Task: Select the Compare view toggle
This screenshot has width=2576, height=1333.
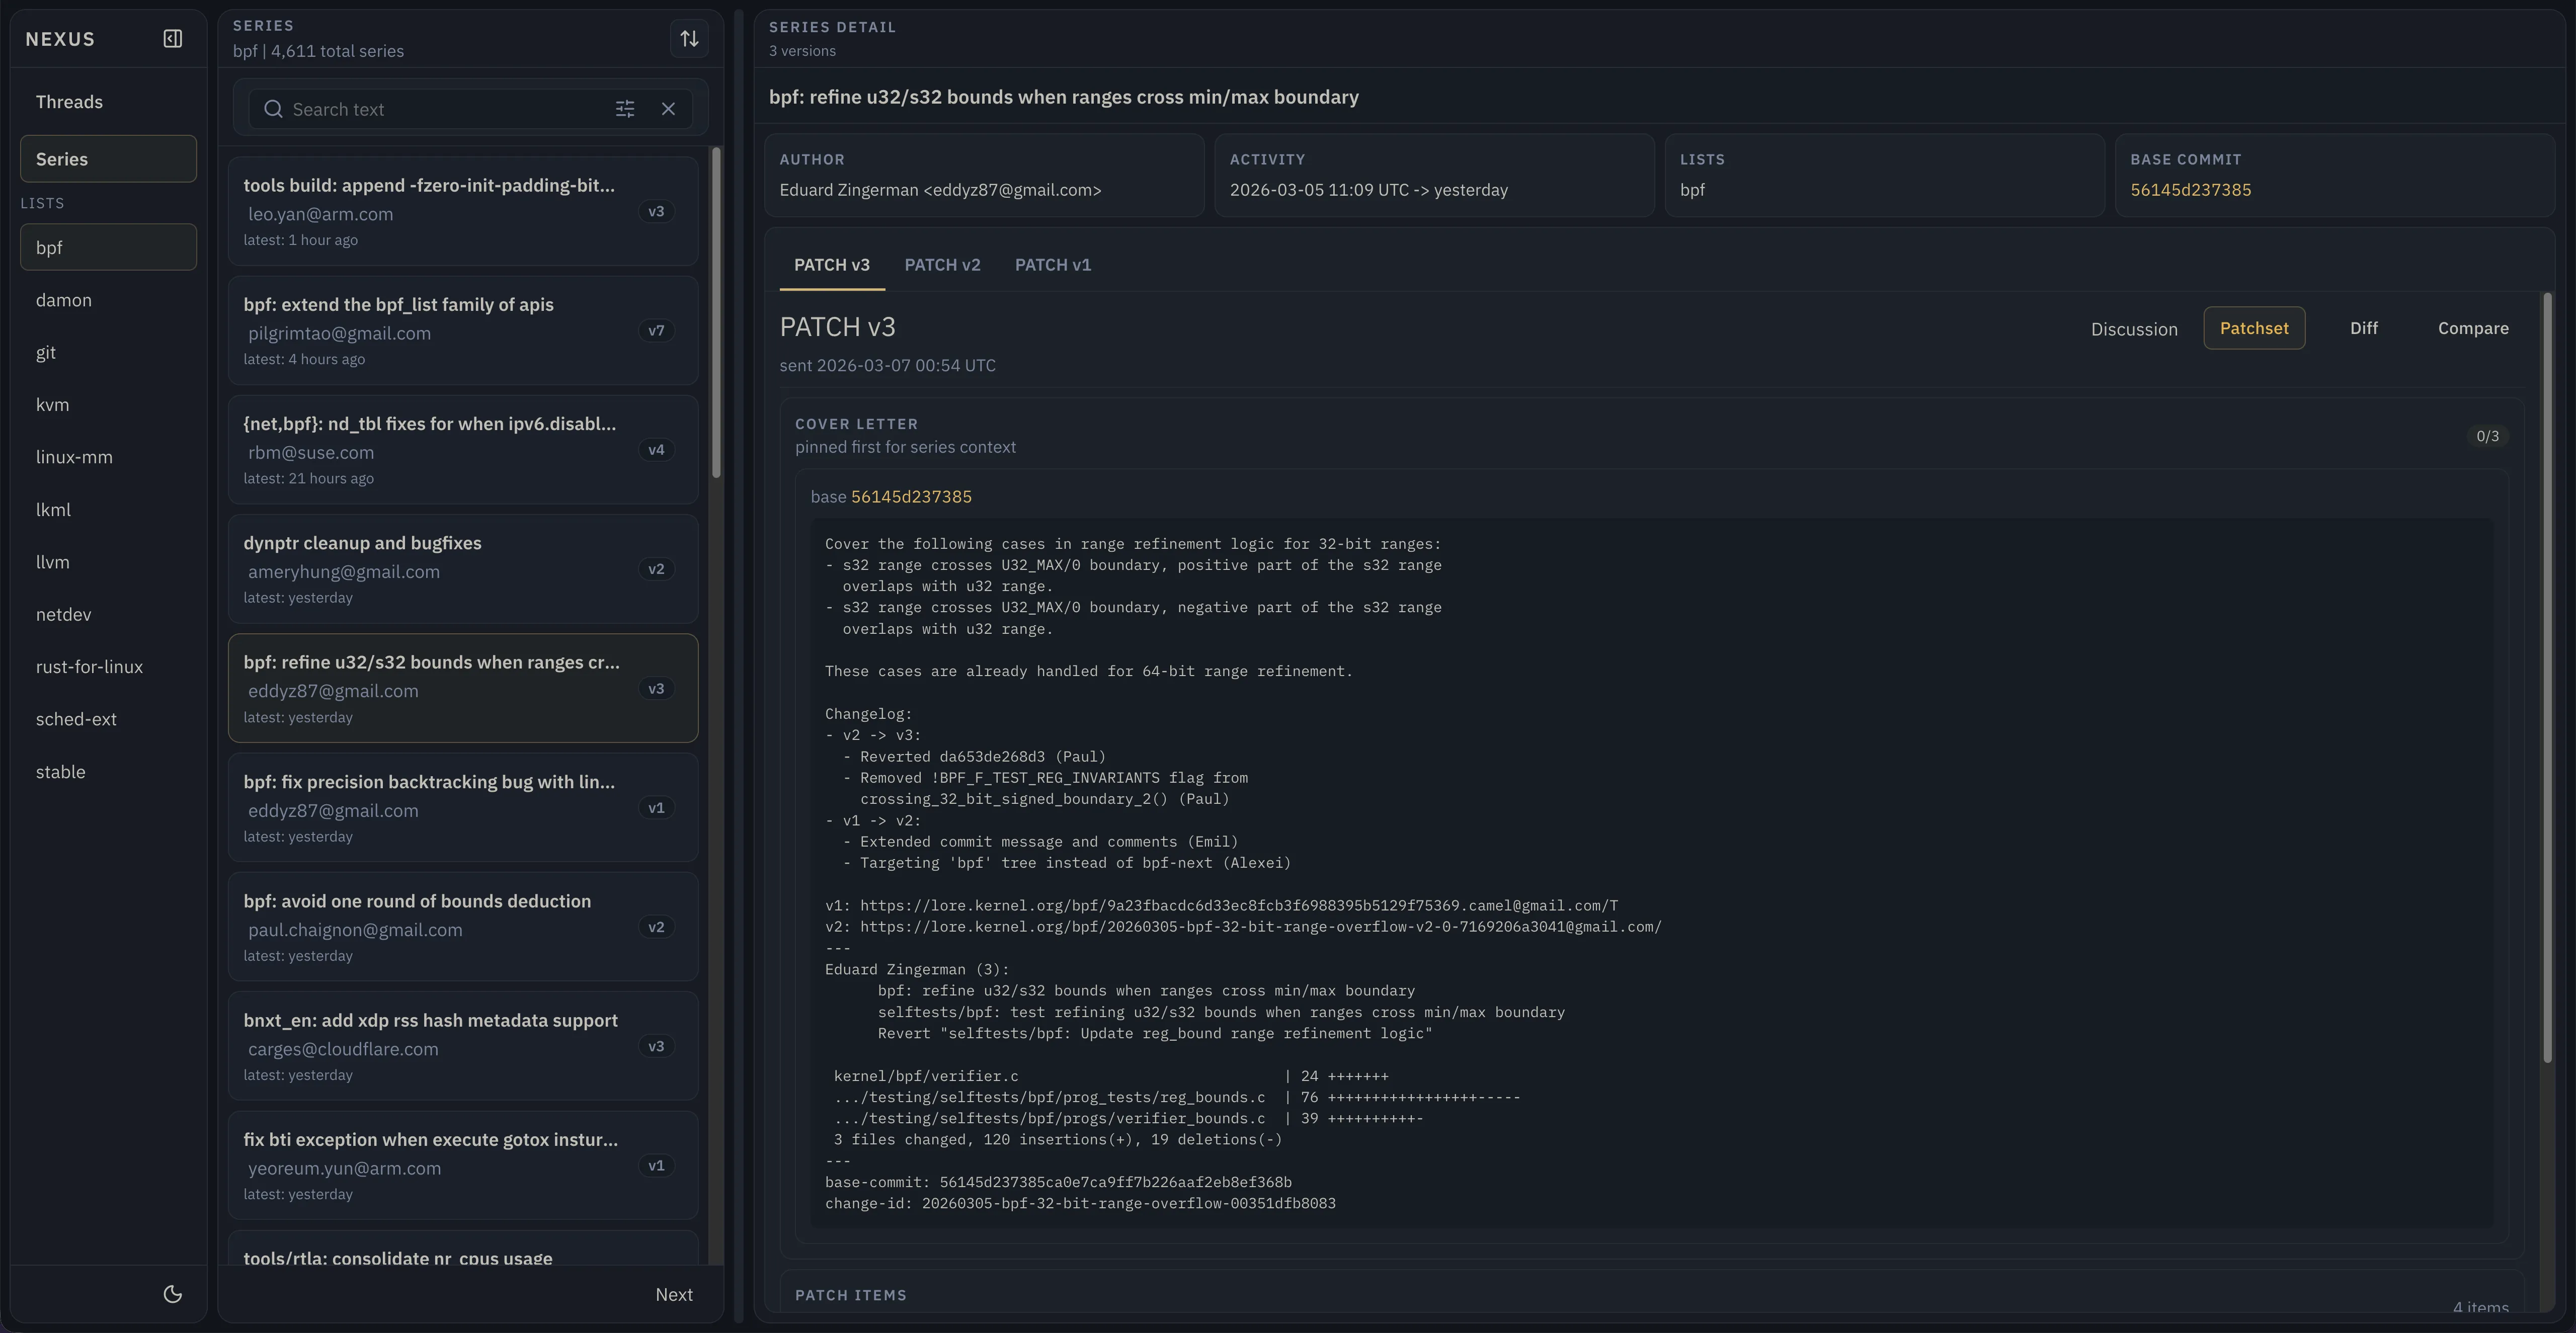Action: (x=2472, y=328)
